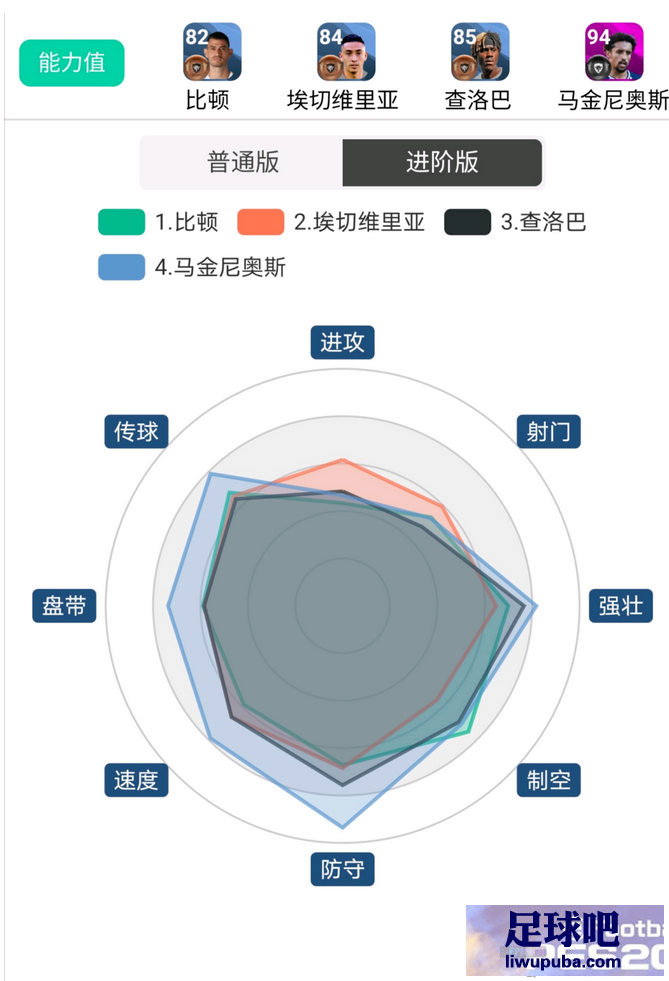Select the 速度 axis label
Screen dimensions: 669x981
[136, 780]
